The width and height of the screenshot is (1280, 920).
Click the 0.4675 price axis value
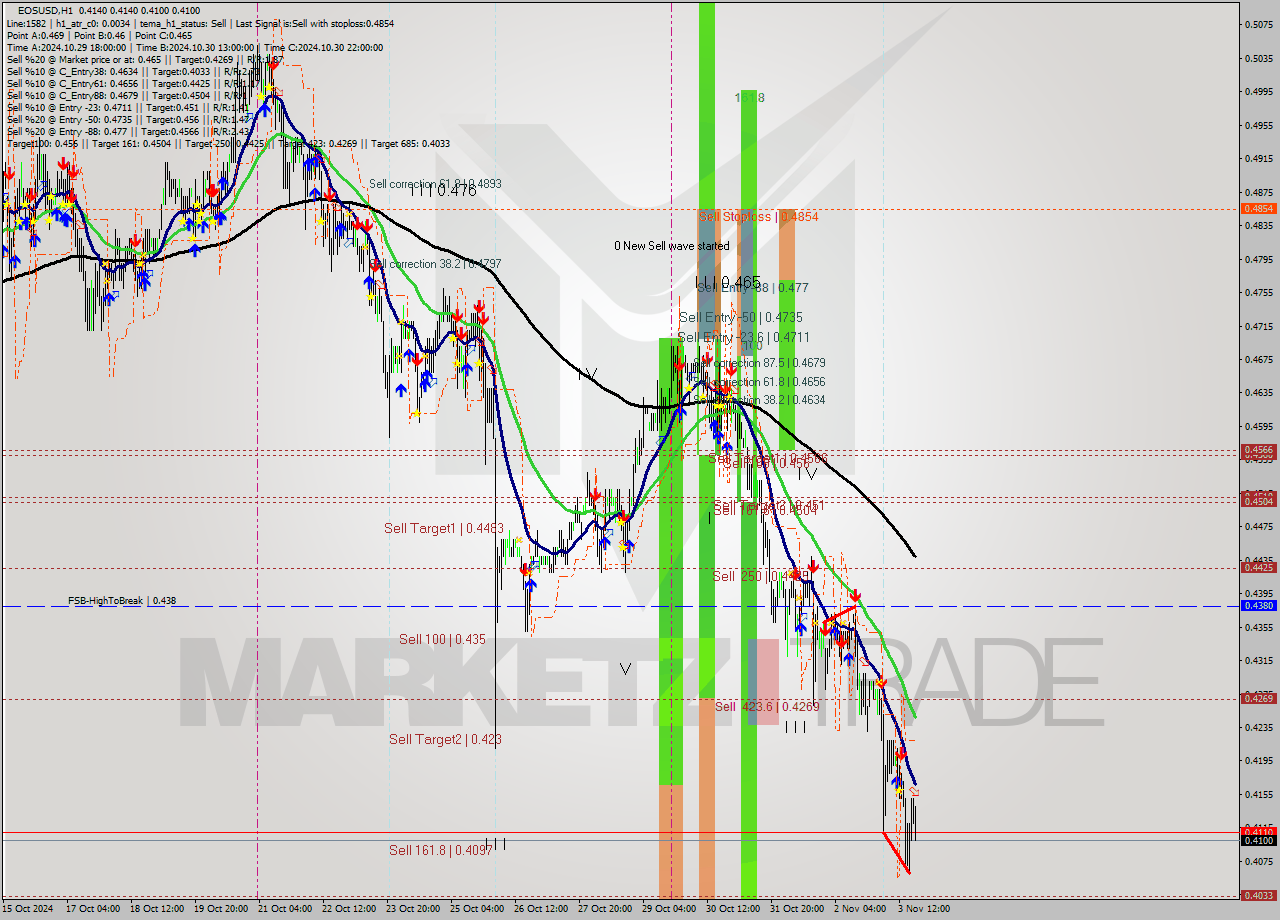click(x=1258, y=359)
